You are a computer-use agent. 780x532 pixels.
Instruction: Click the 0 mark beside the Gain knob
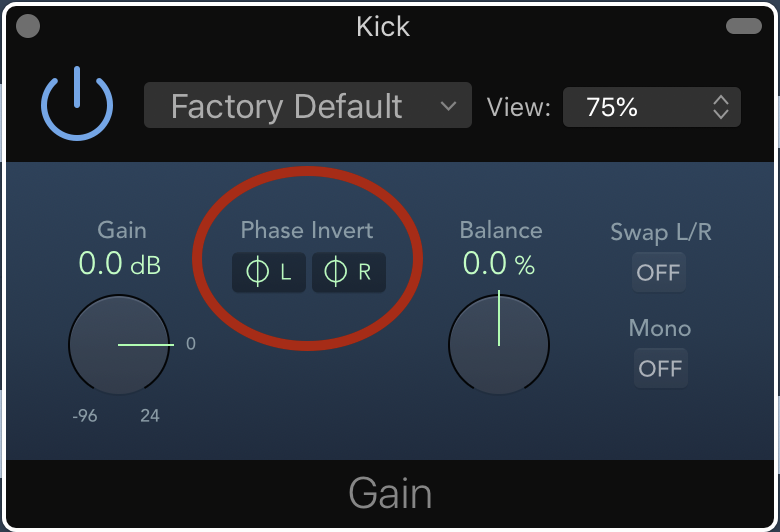point(191,344)
